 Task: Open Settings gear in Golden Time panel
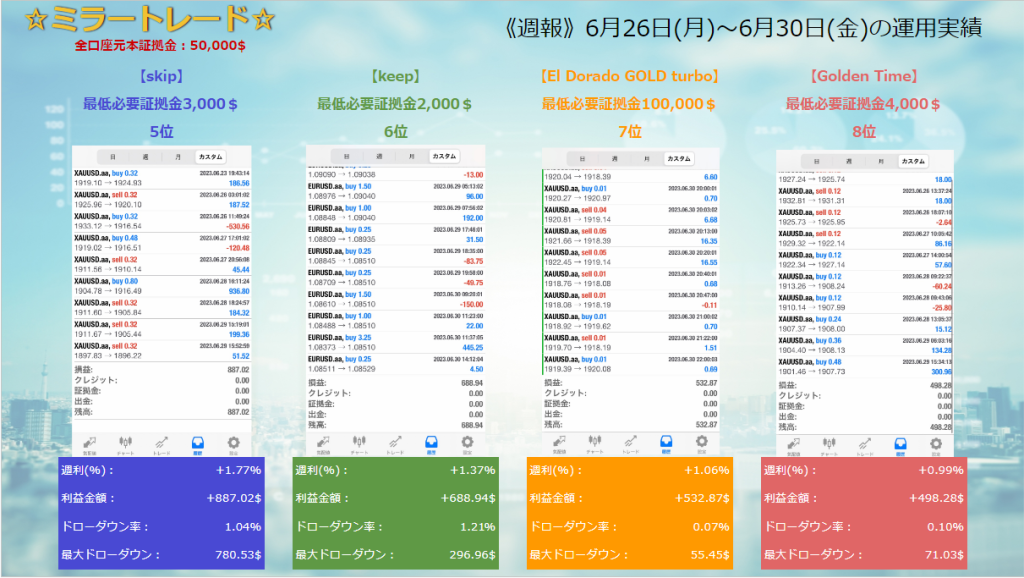(937, 445)
